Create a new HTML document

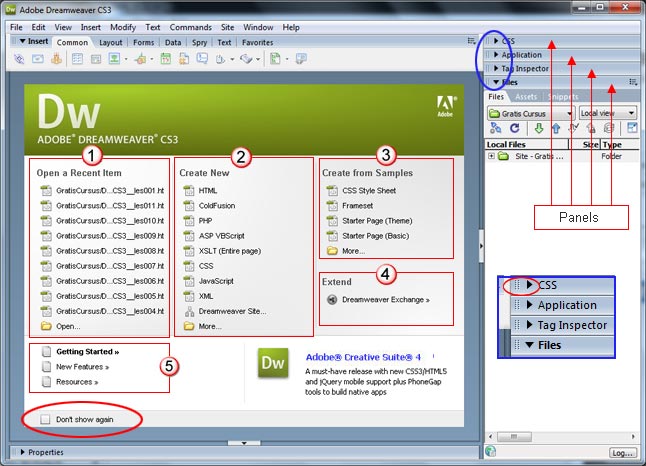point(201,190)
